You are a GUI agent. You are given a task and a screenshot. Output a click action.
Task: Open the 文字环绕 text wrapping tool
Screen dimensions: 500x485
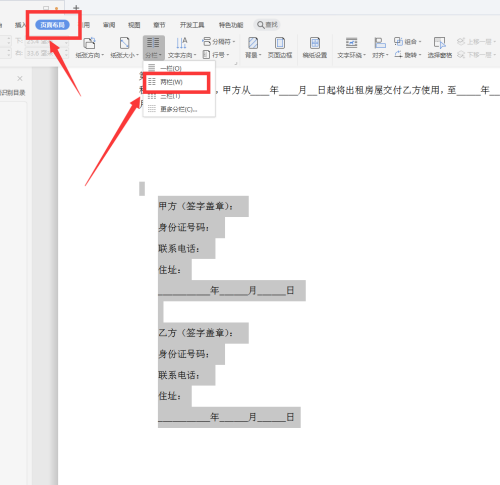[351, 48]
